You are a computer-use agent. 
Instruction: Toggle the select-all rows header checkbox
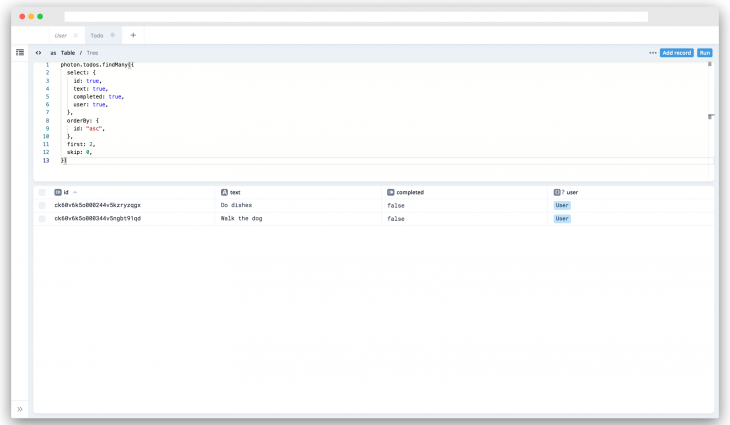tap(42, 192)
